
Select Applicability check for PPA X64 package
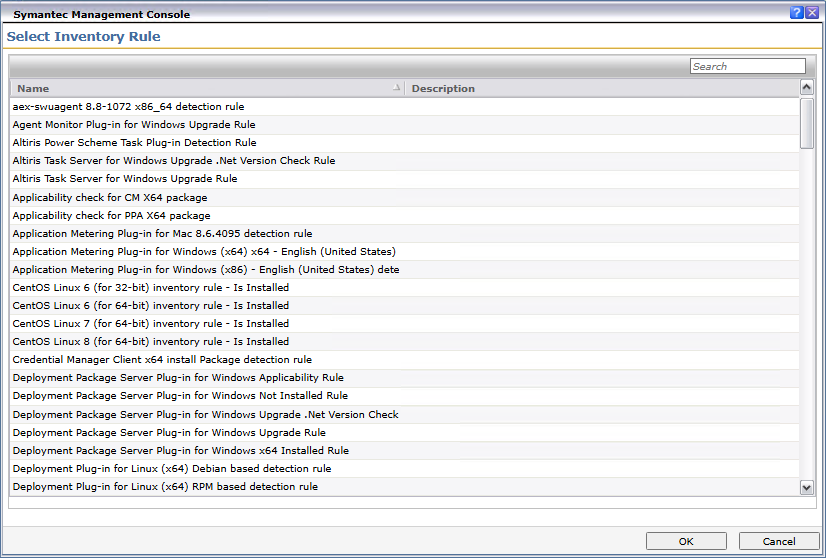coord(404,216)
